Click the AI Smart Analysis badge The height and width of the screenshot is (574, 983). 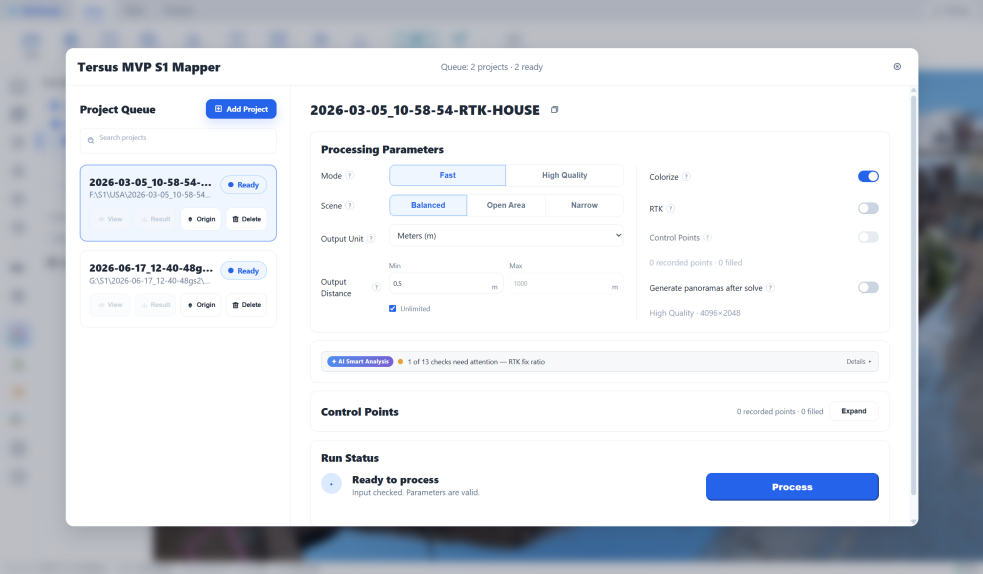(360, 362)
